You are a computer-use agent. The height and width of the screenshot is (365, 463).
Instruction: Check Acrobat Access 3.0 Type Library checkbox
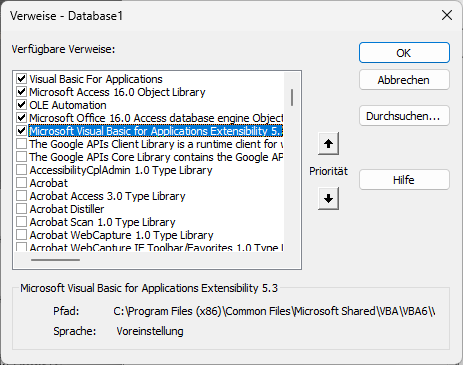click(22, 196)
